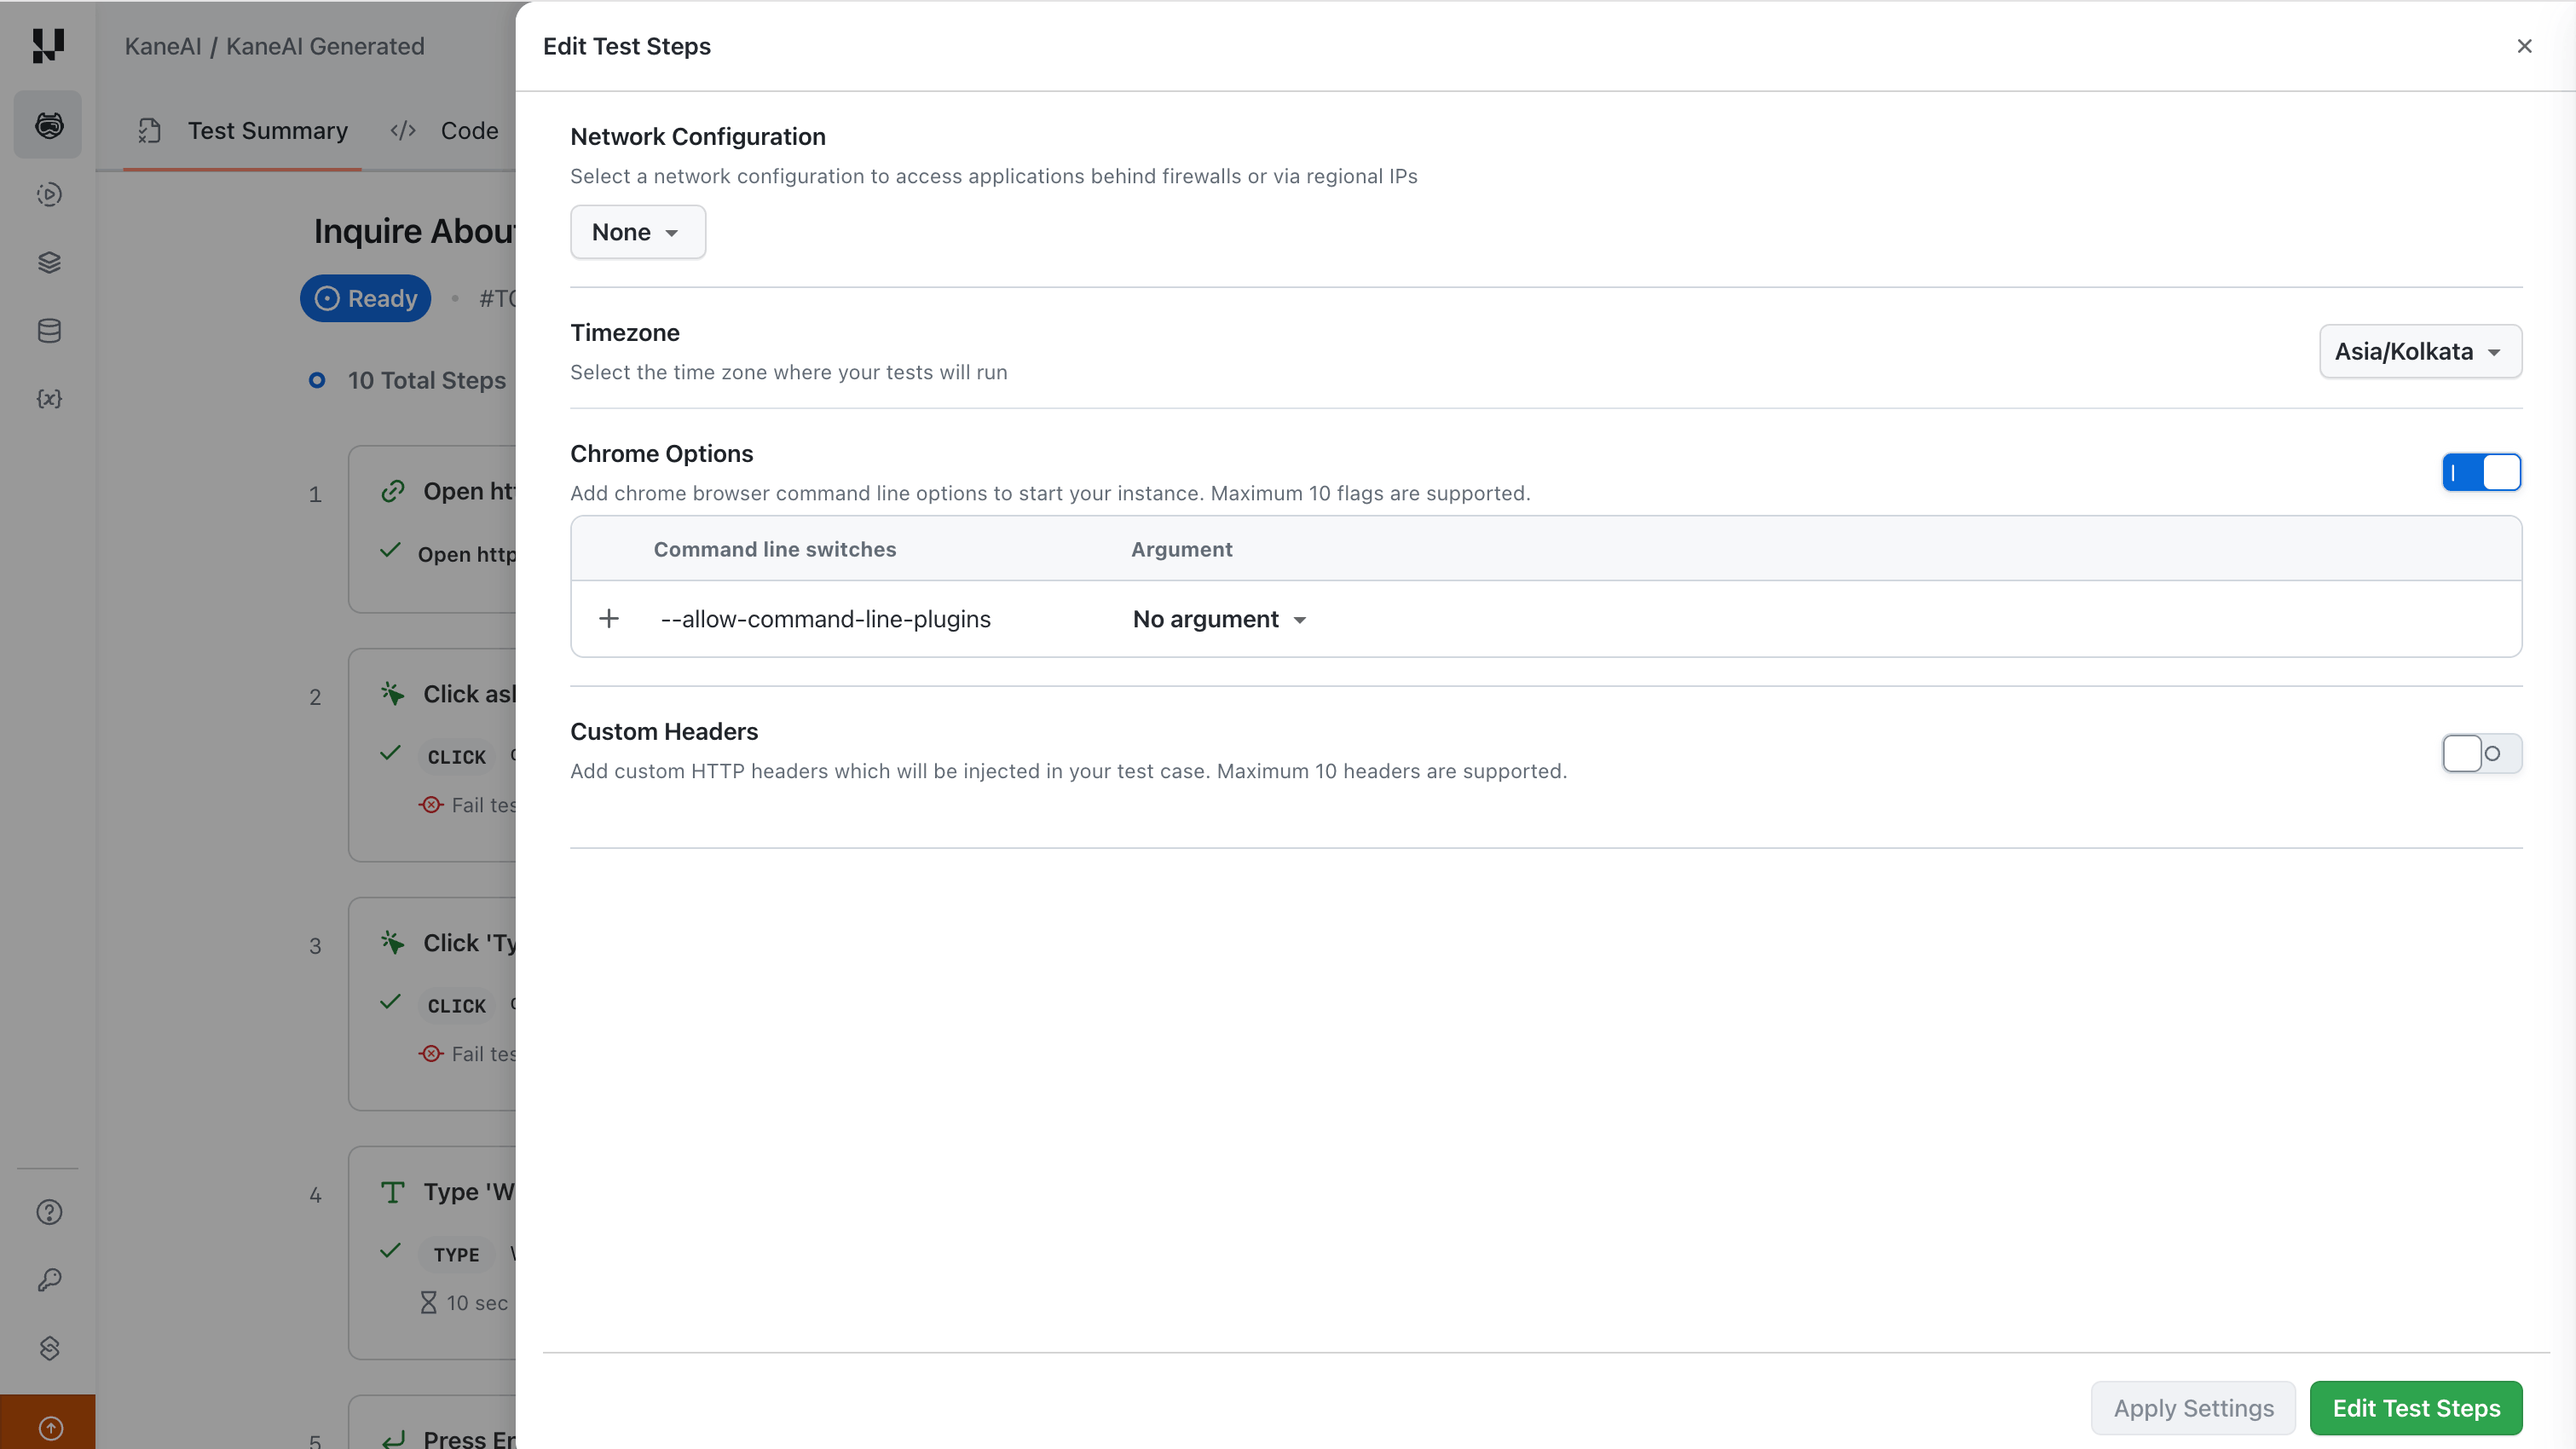Viewport: 2576px width, 1449px height.
Task: Open the KaneAI robot sidebar icon
Action: tap(48, 125)
